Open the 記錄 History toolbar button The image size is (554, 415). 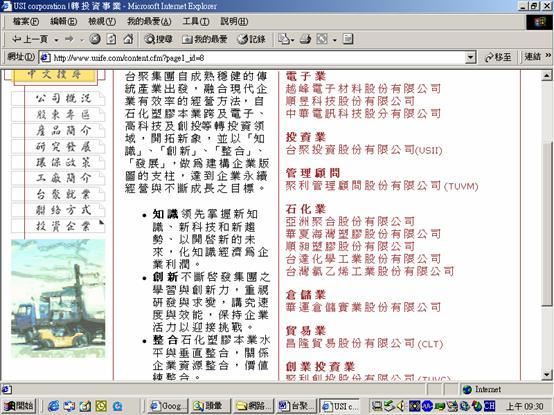coord(252,39)
